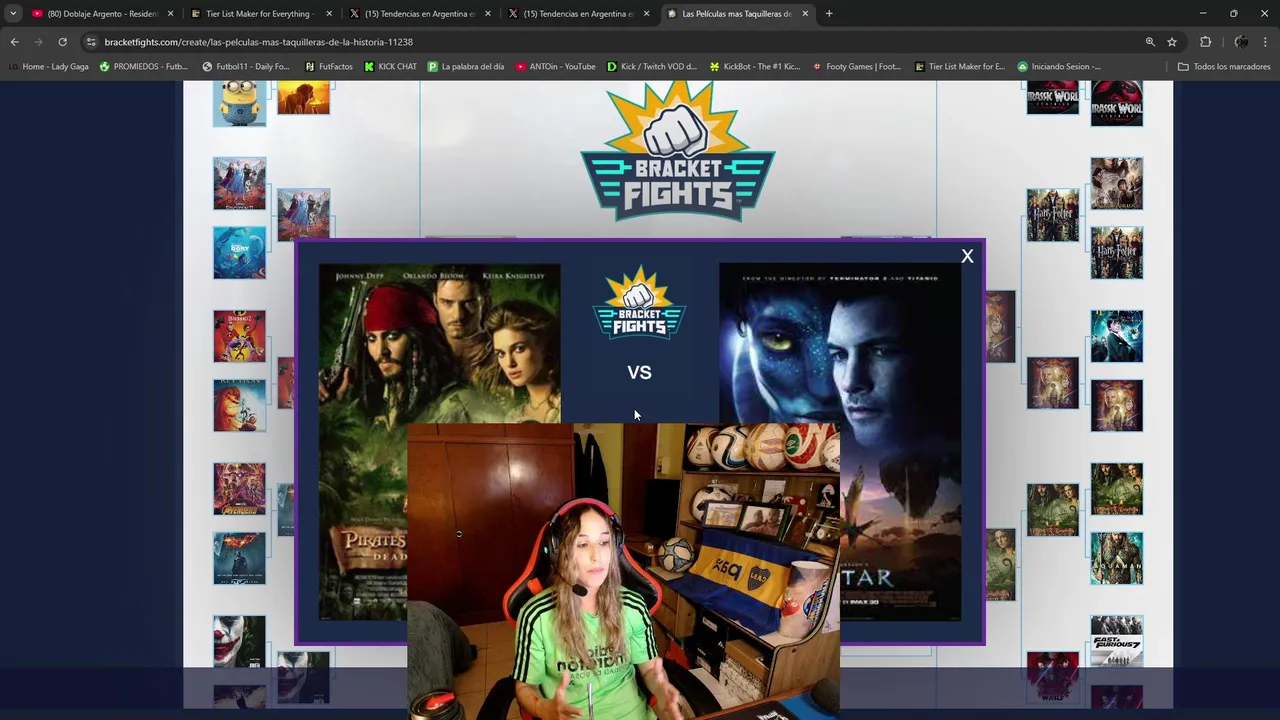Open PROMIEDOS bookmark
The height and width of the screenshot is (720, 1280).
point(143,67)
